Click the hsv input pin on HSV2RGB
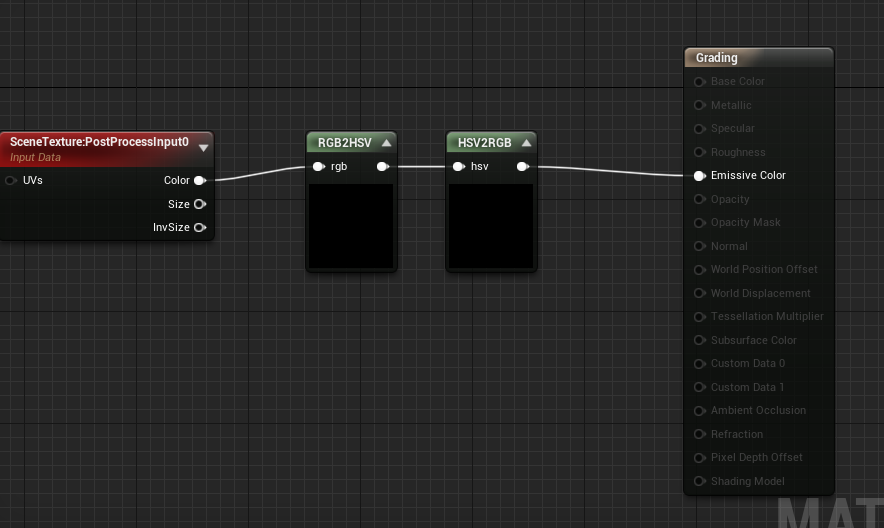884x528 pixels. [x=458, y=167]
